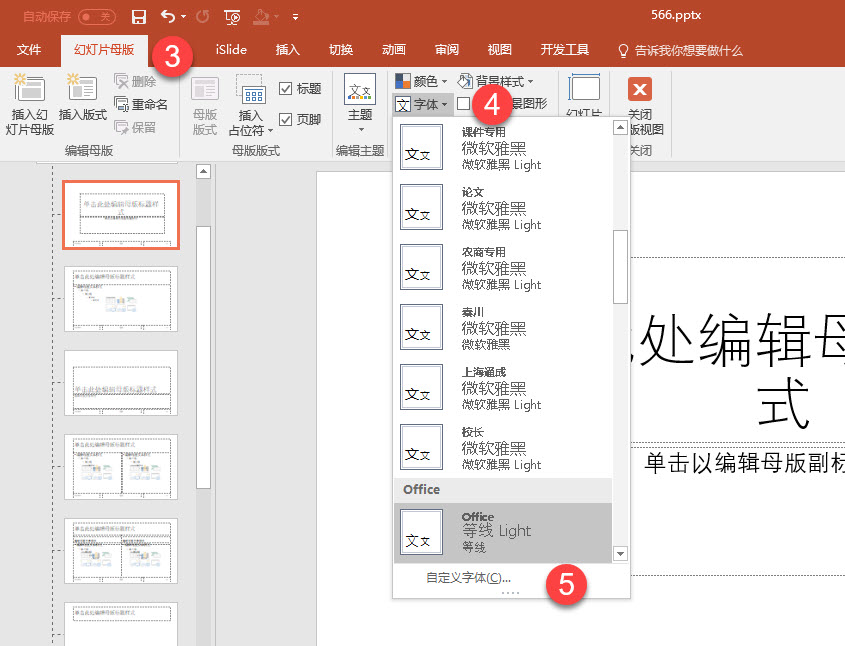Open the 文件 File tab

(x=29, y=50)
